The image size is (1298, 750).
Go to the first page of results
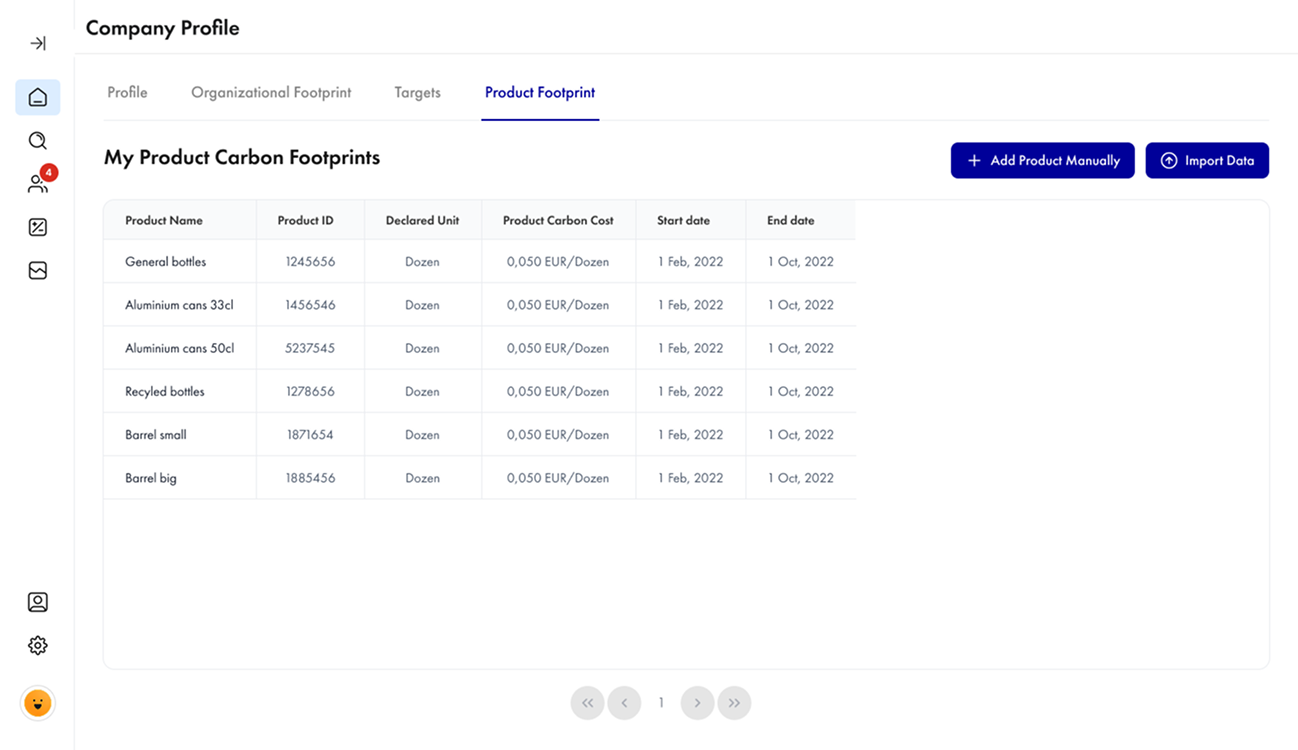588,703
